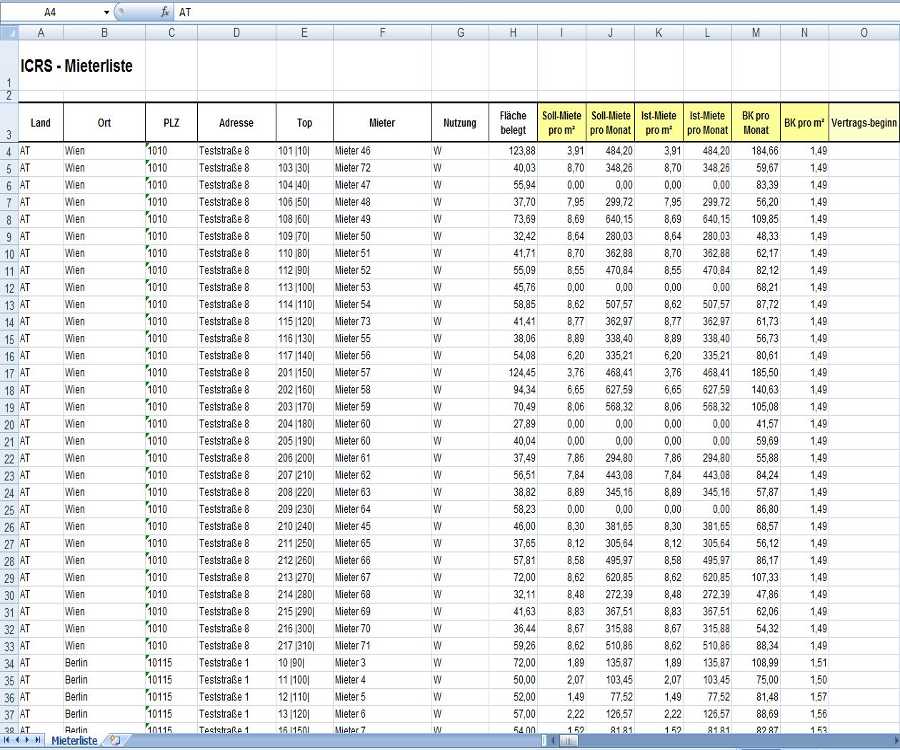Jump to first sheet tab arrow
This screenshot has height=750, width=900.
pyautogui.click(x=7, y=740)
